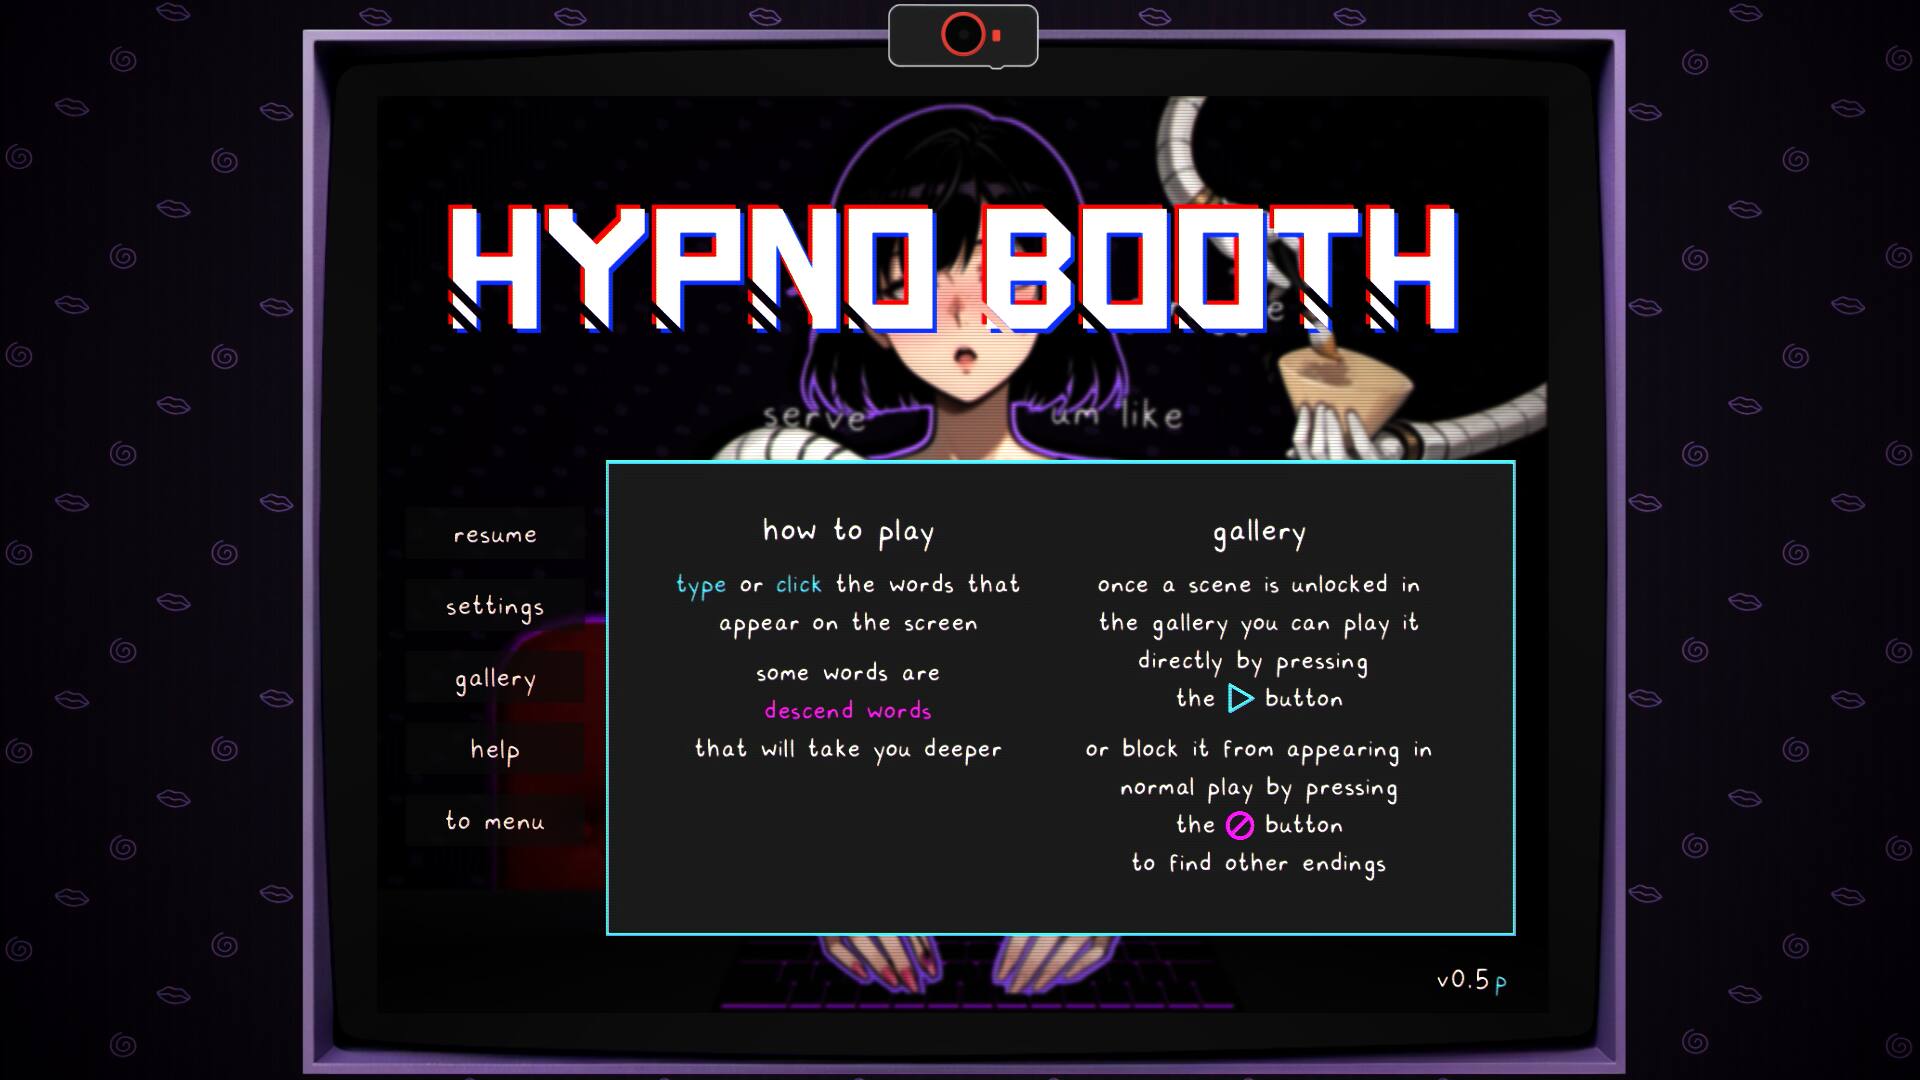Expand the 'how to play' section
Screen dimensions: 1920x1080
848,531
